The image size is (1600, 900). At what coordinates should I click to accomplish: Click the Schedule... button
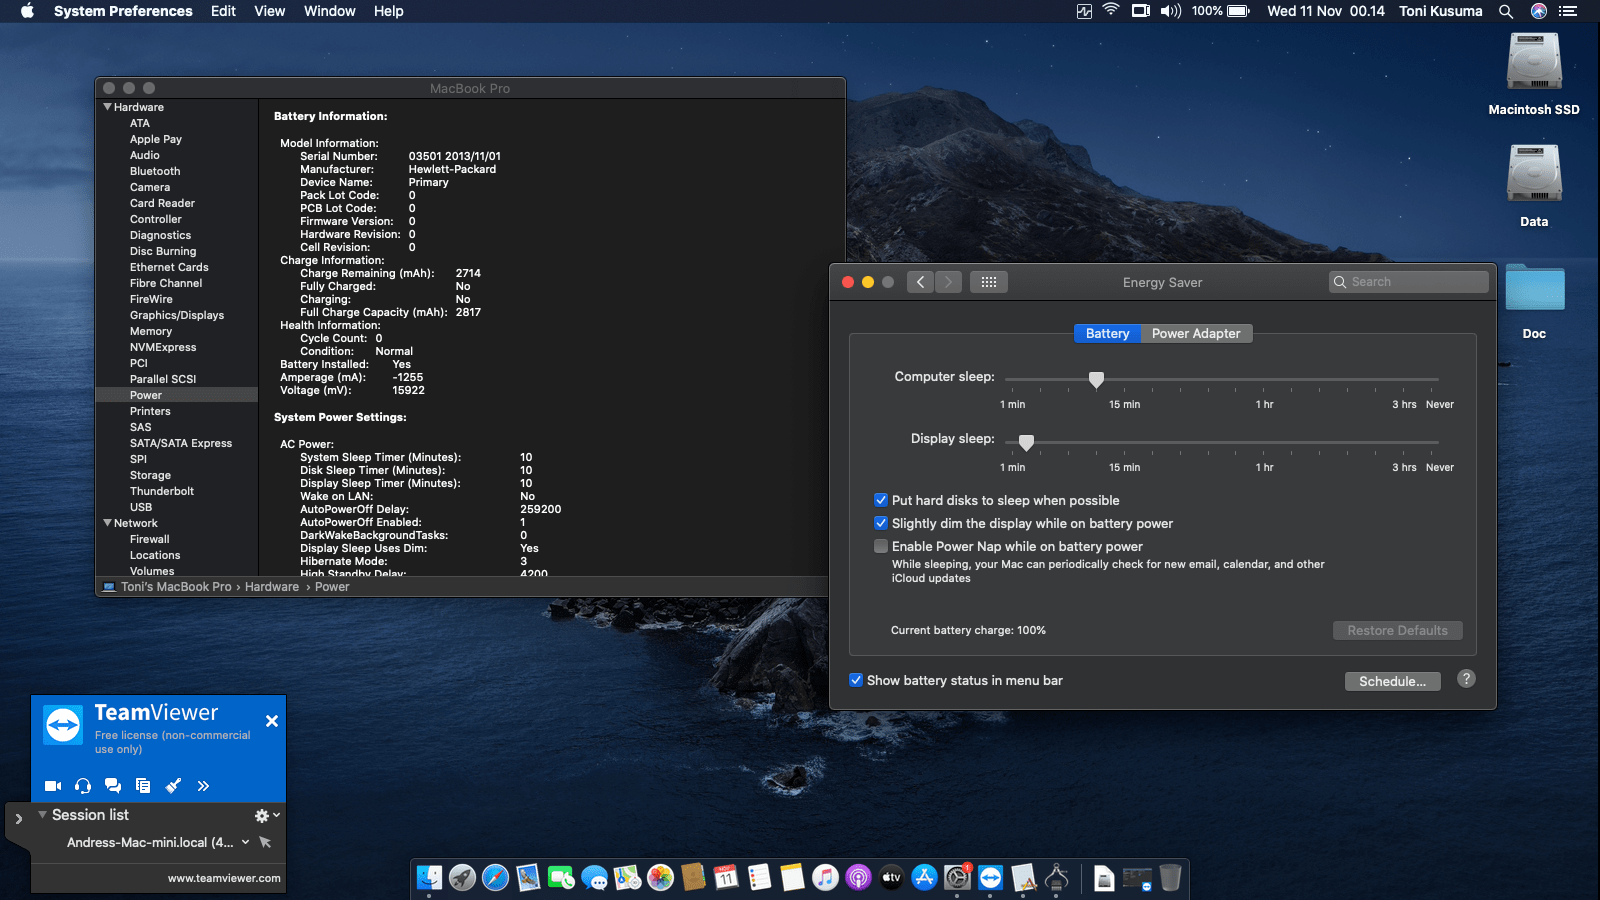[1392, 681]
